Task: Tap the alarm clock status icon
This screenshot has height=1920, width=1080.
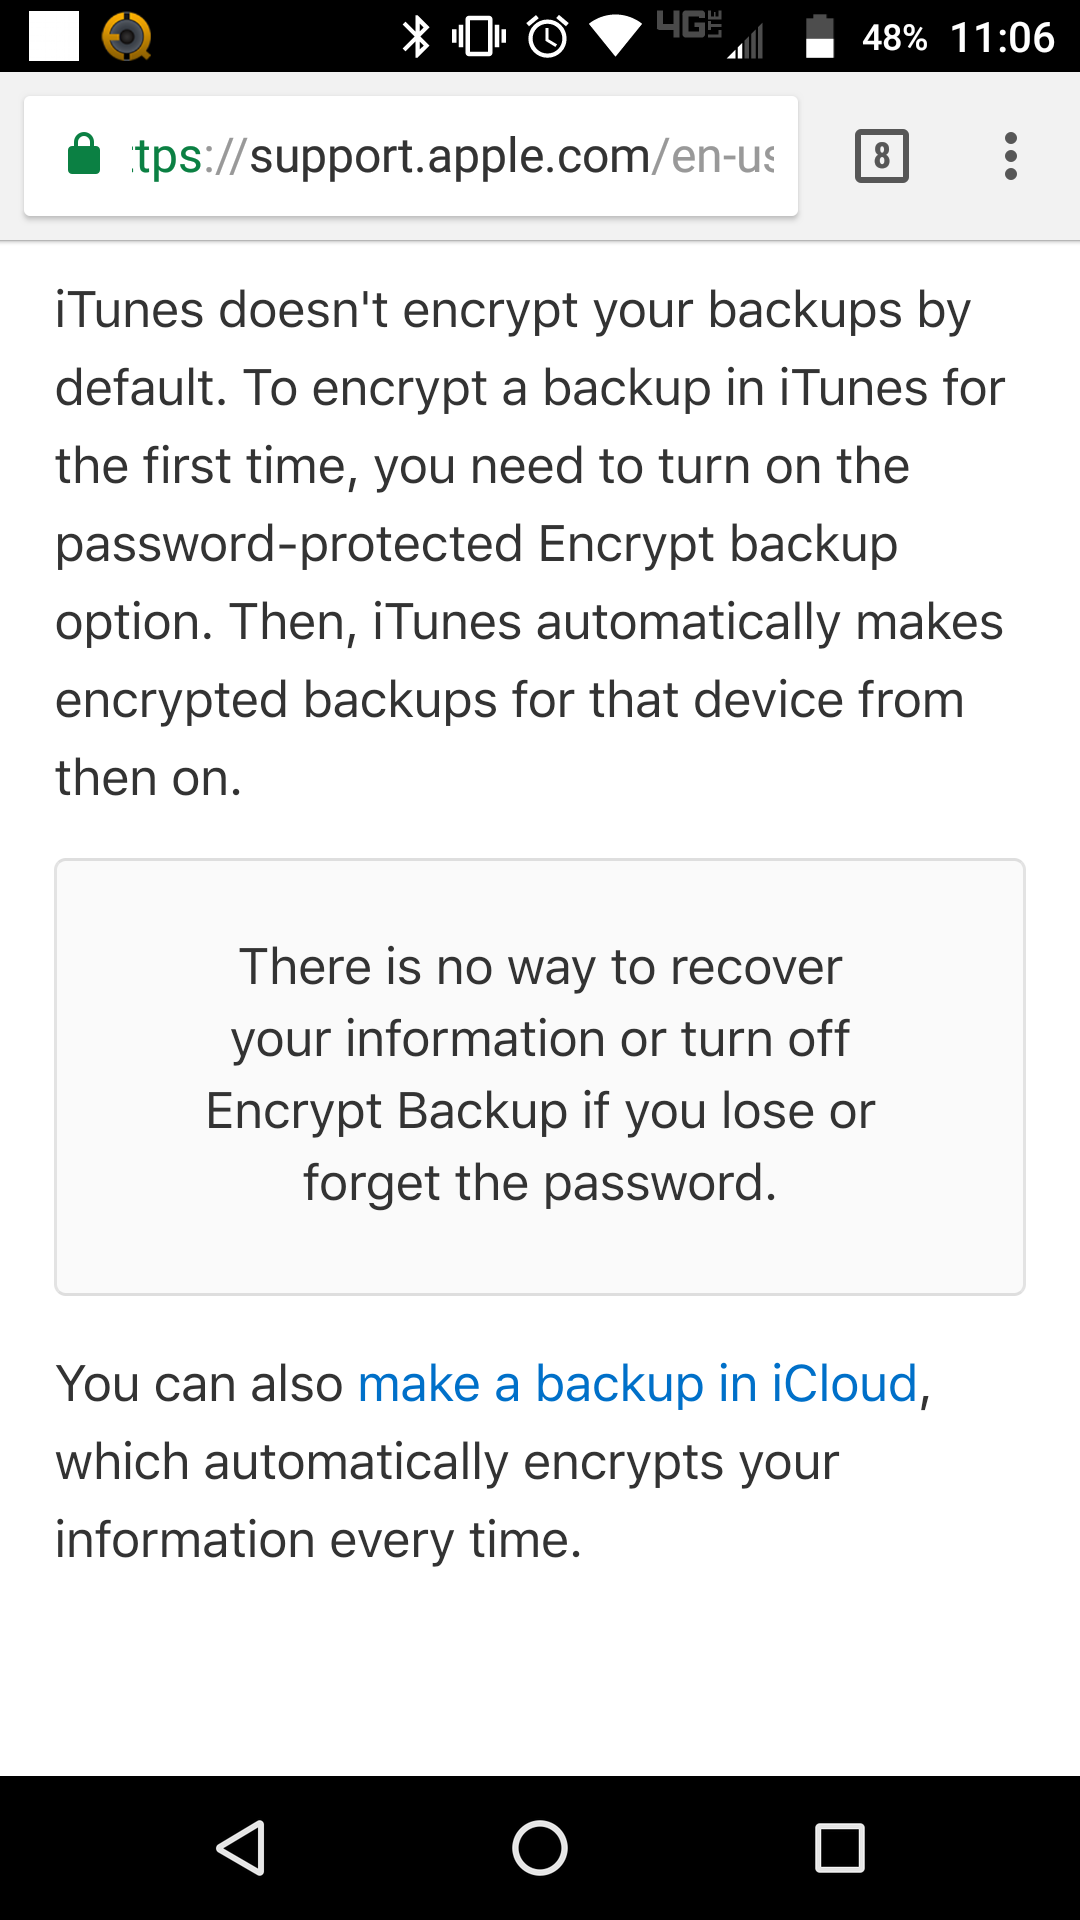Action: [547, 37]
